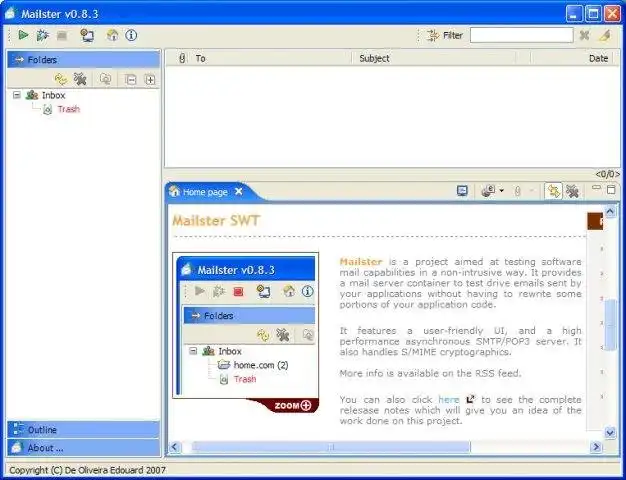Screen dimensions: 626x480
Task: Sort by the attachment paperclip column
Action: tap(182, 58)
